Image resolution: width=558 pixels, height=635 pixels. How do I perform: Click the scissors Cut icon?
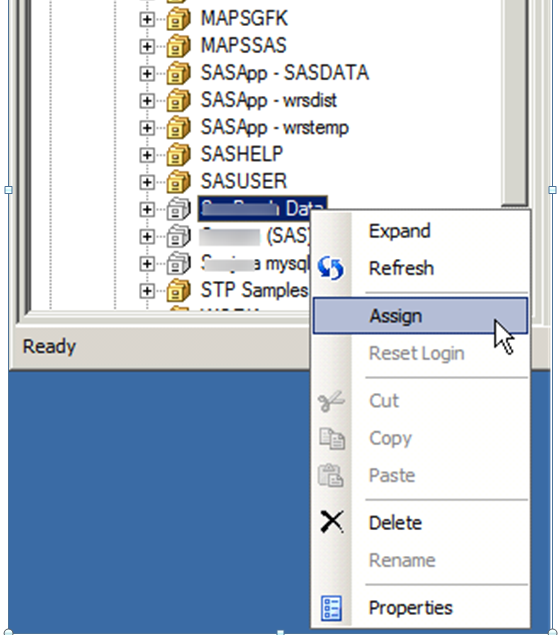pos(331,401)
